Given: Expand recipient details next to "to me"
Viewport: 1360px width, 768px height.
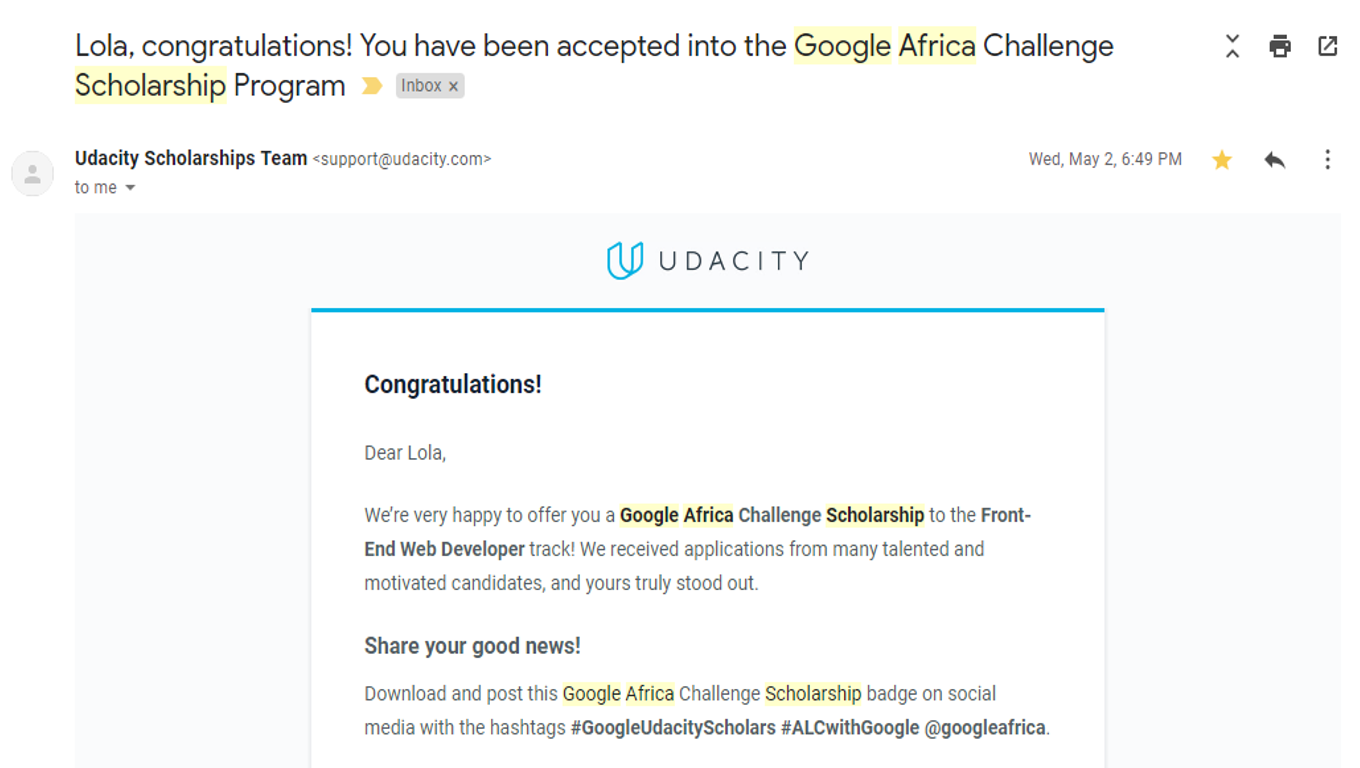Looking at the screenshot, I should 130,188.
